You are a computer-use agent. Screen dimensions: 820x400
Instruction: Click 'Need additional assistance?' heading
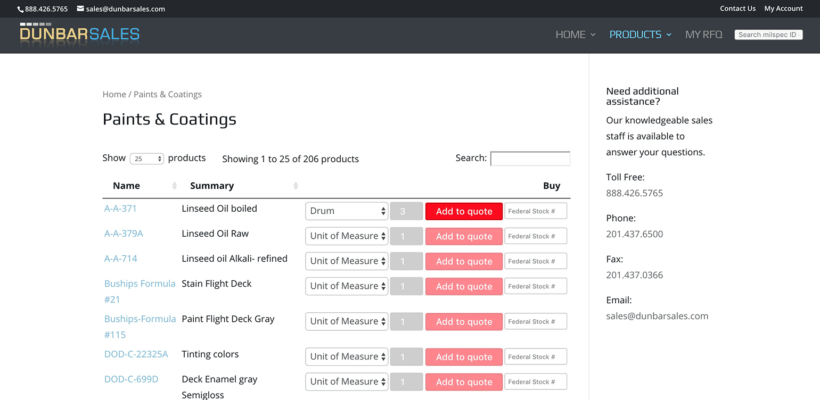(642, 96)
